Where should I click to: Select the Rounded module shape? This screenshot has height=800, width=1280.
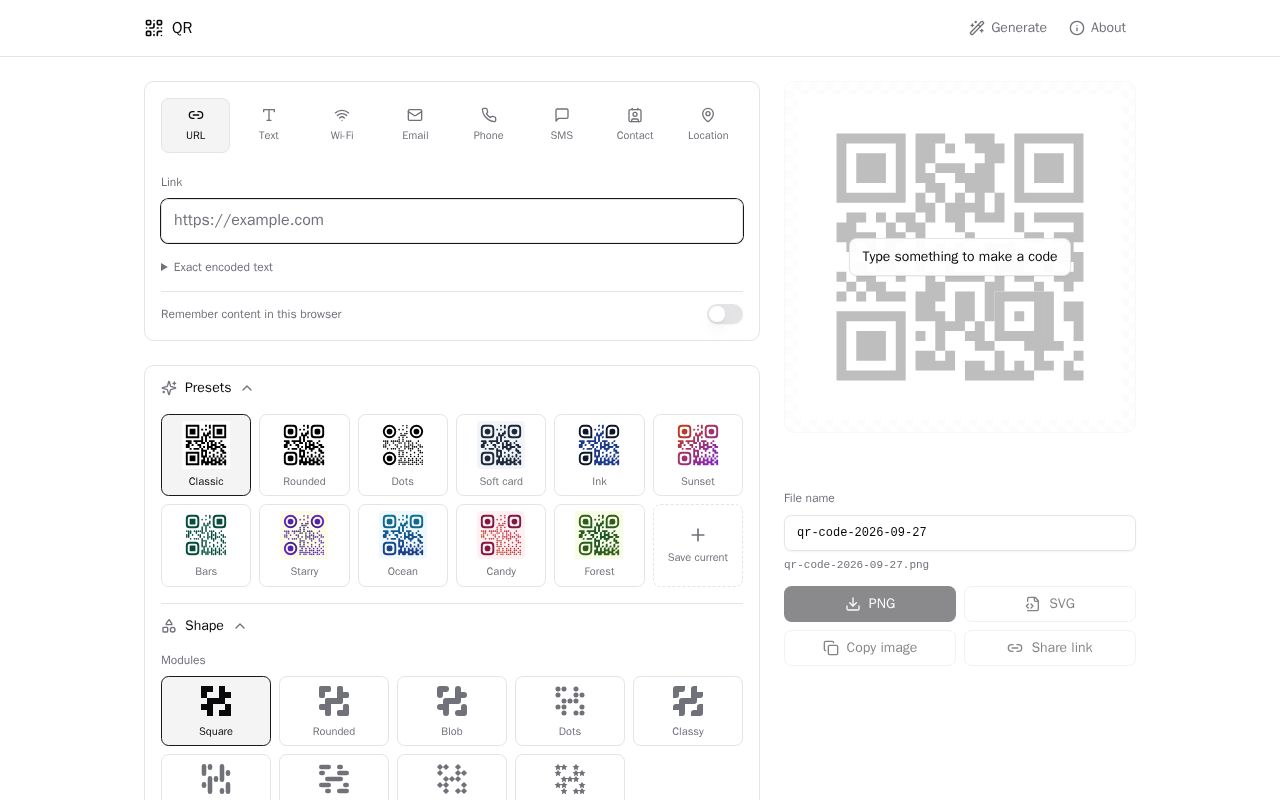[334, 711]
